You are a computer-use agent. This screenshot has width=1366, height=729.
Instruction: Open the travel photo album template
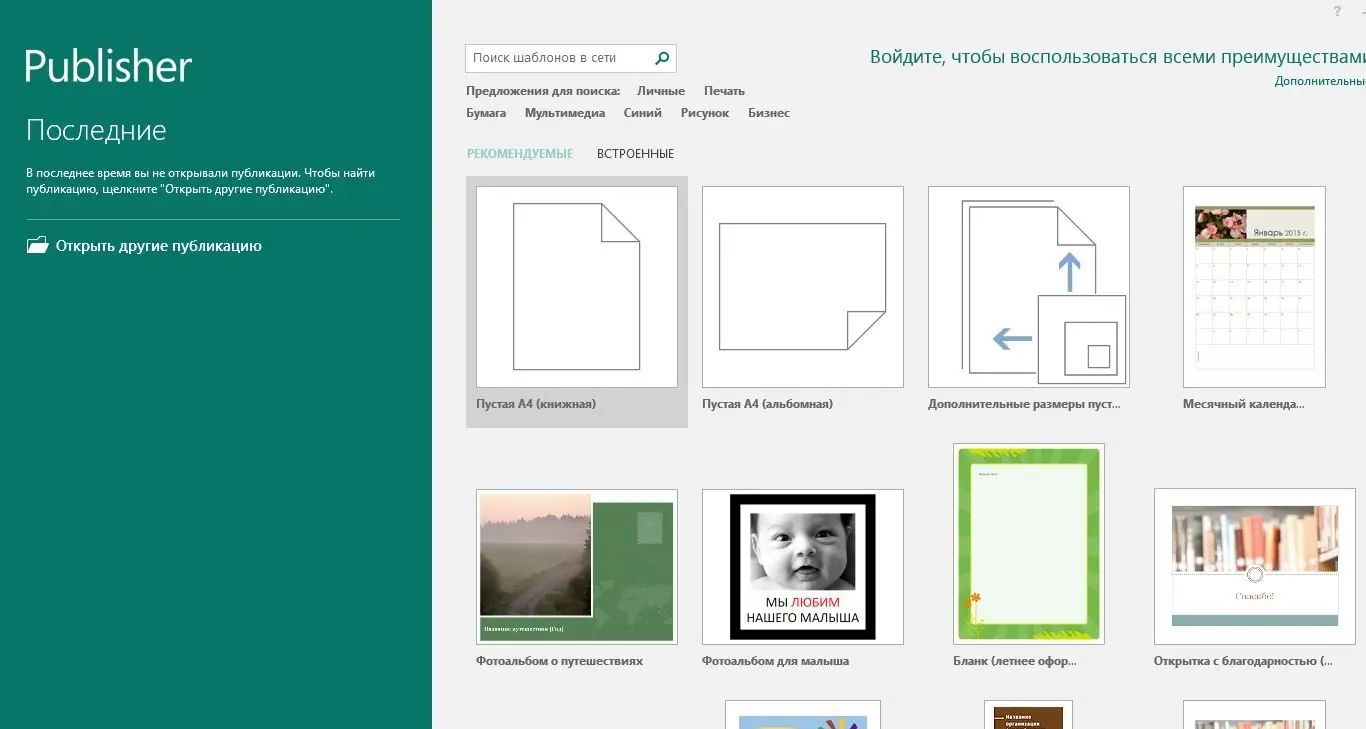point(576,567)
